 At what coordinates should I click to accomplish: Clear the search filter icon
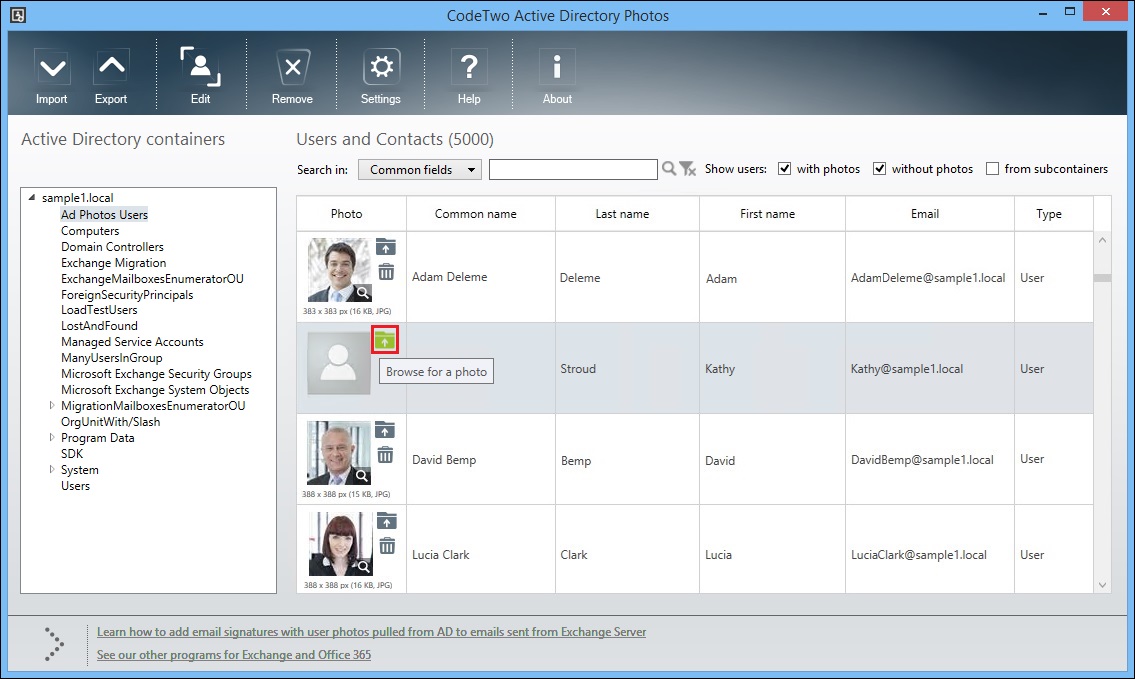[x=688, y=169]
